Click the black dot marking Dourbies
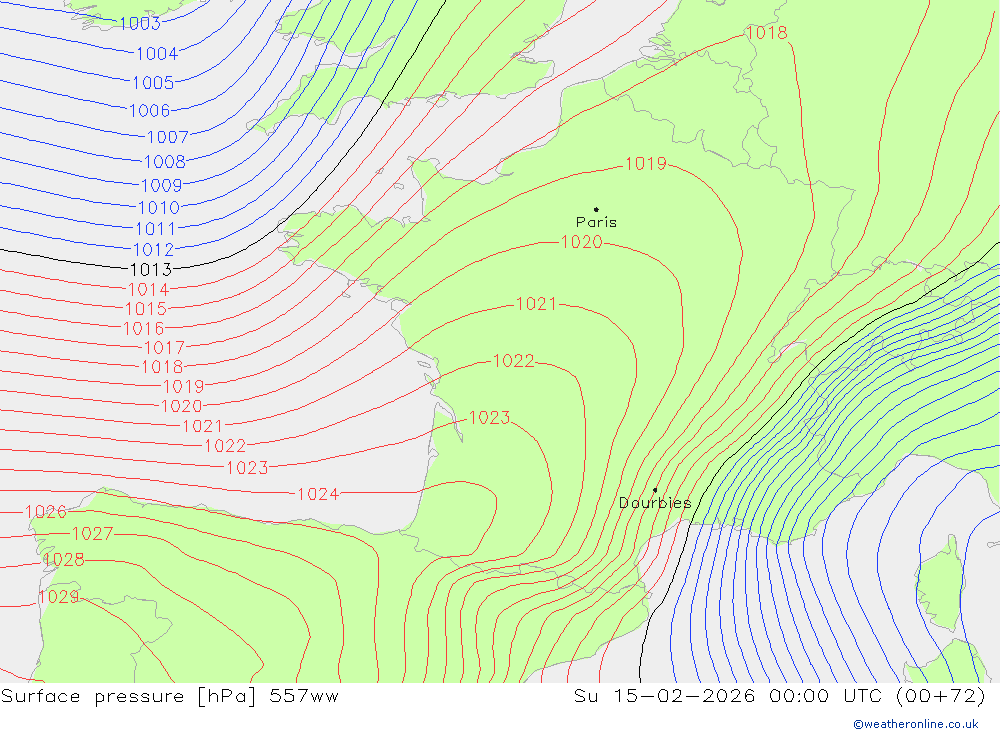Image resolution: width=1000 pixels, height=733 pixels. (655, 490)
